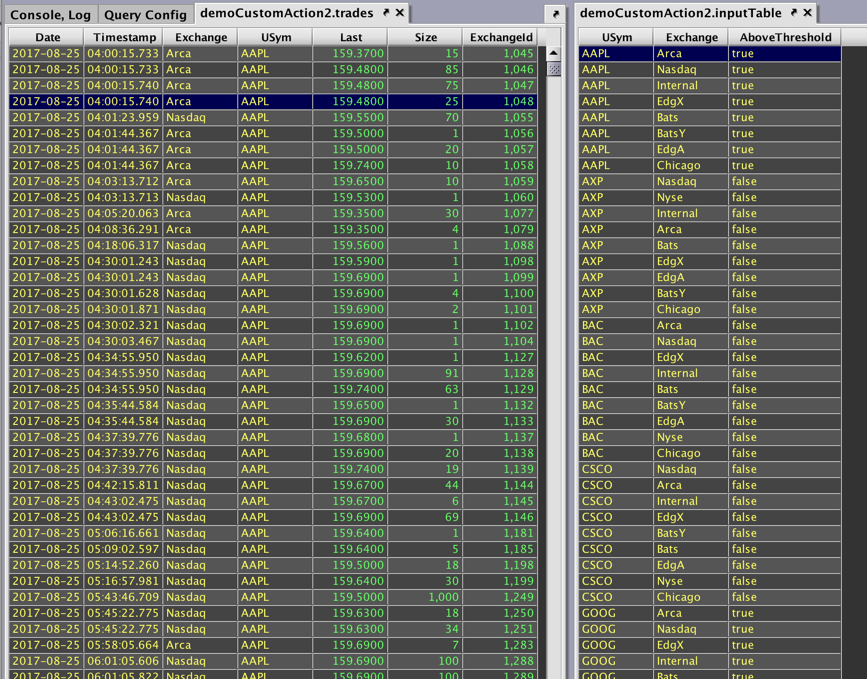867x679 pixels.
Task: Click the pin icon on the inputTable tab
Action: click(794, 13)
